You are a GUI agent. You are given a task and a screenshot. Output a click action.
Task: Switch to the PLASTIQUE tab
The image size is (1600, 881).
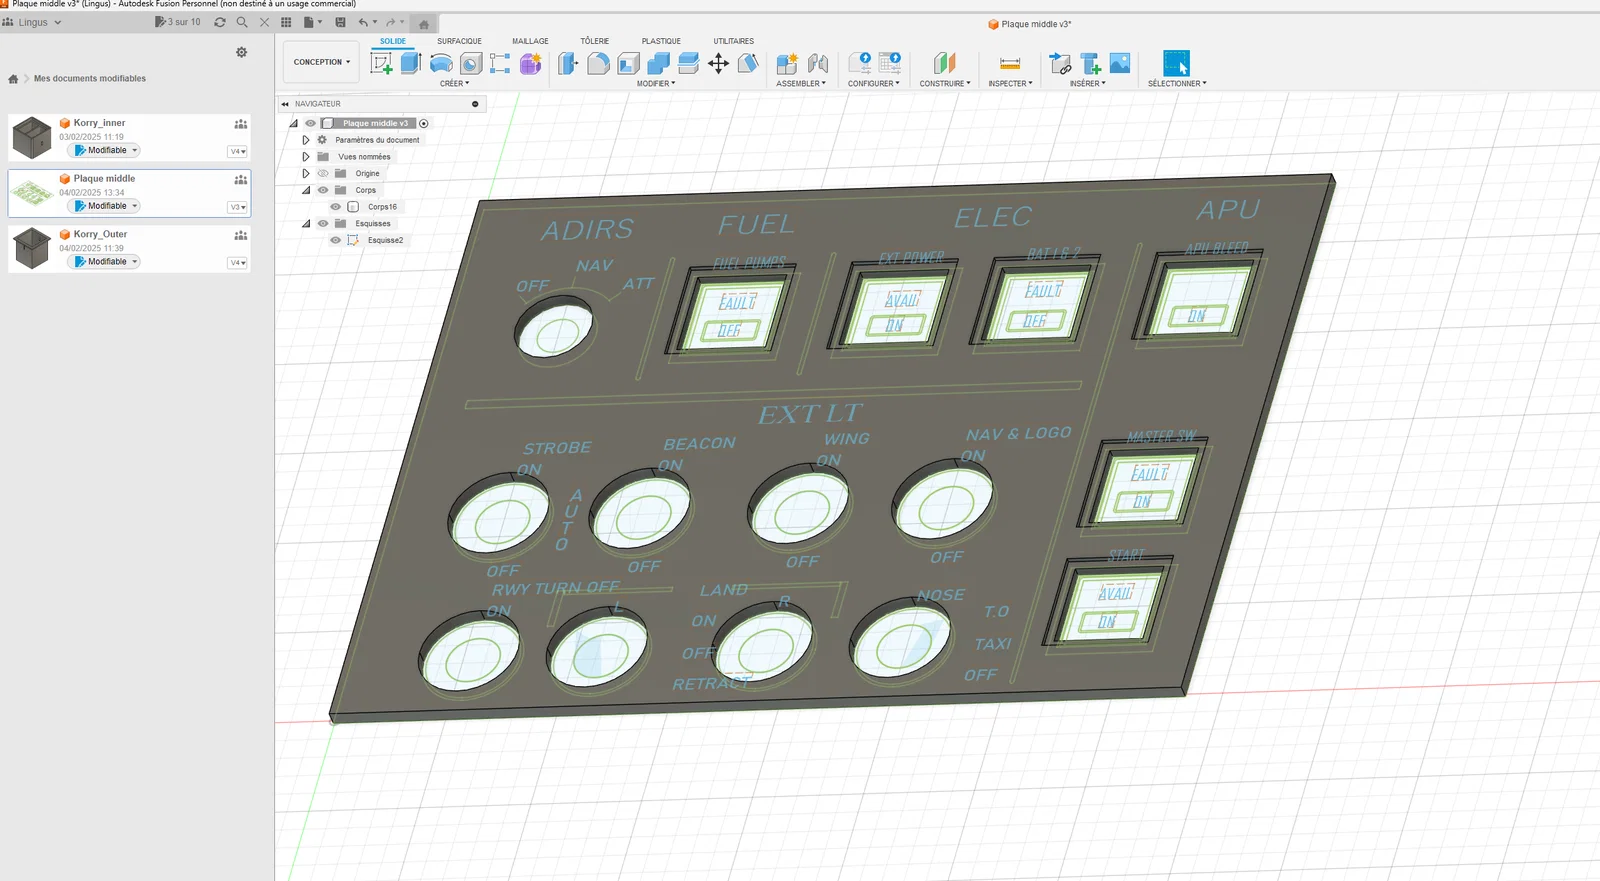[x=661, y=41]
